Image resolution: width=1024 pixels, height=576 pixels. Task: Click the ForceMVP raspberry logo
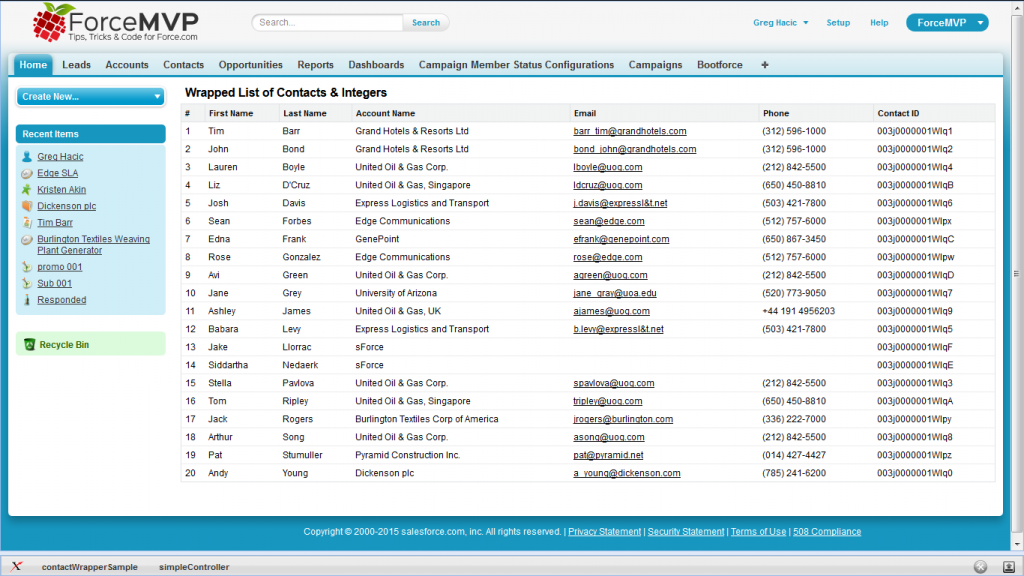pos(52,22)
